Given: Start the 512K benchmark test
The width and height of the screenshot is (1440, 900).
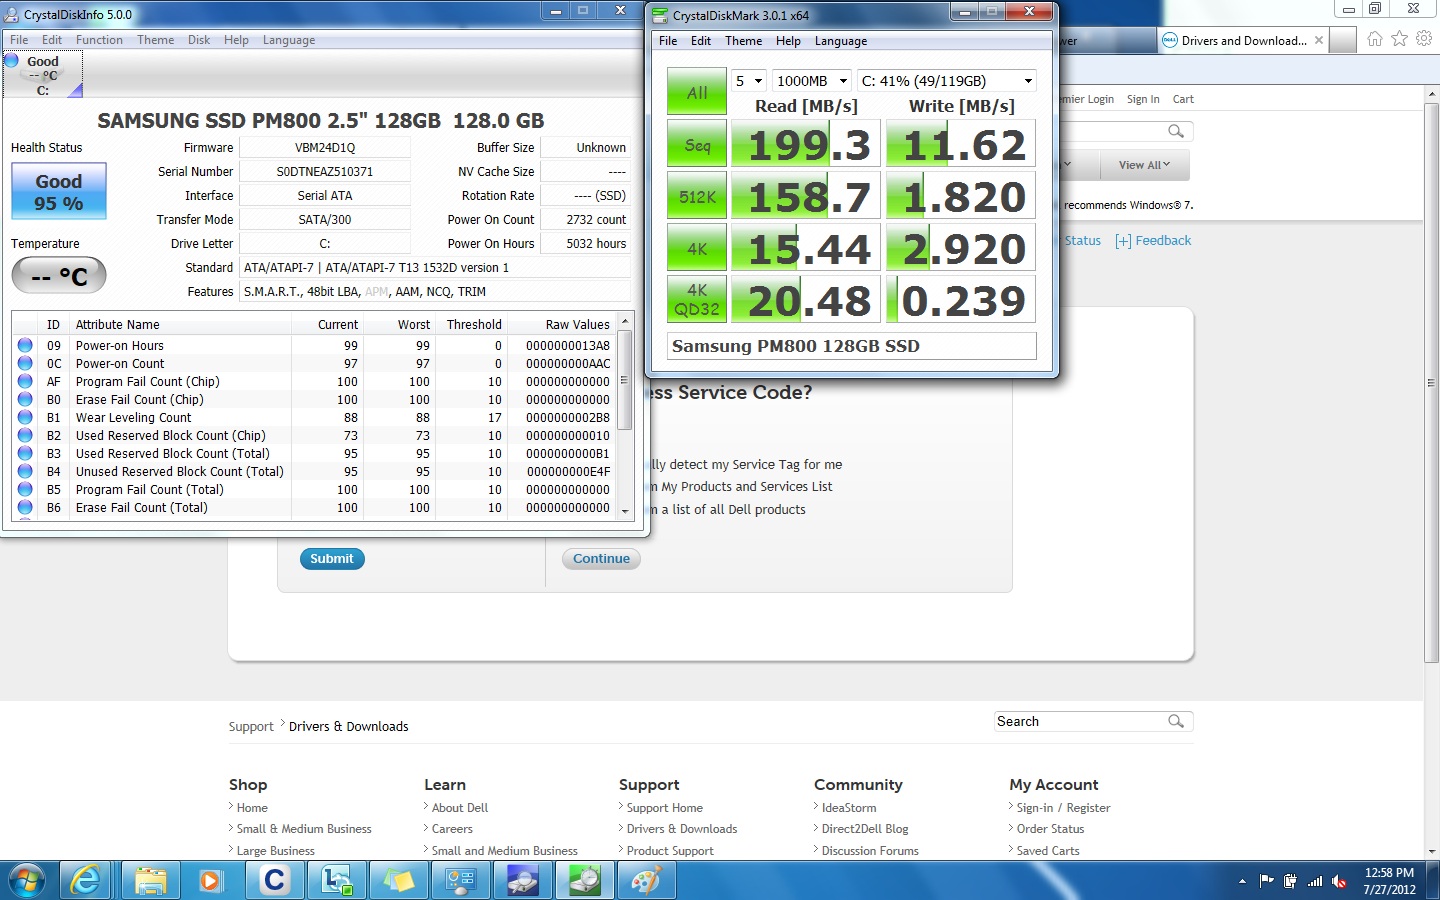Looking at the screenshot, I should click(x=697, y=197).
